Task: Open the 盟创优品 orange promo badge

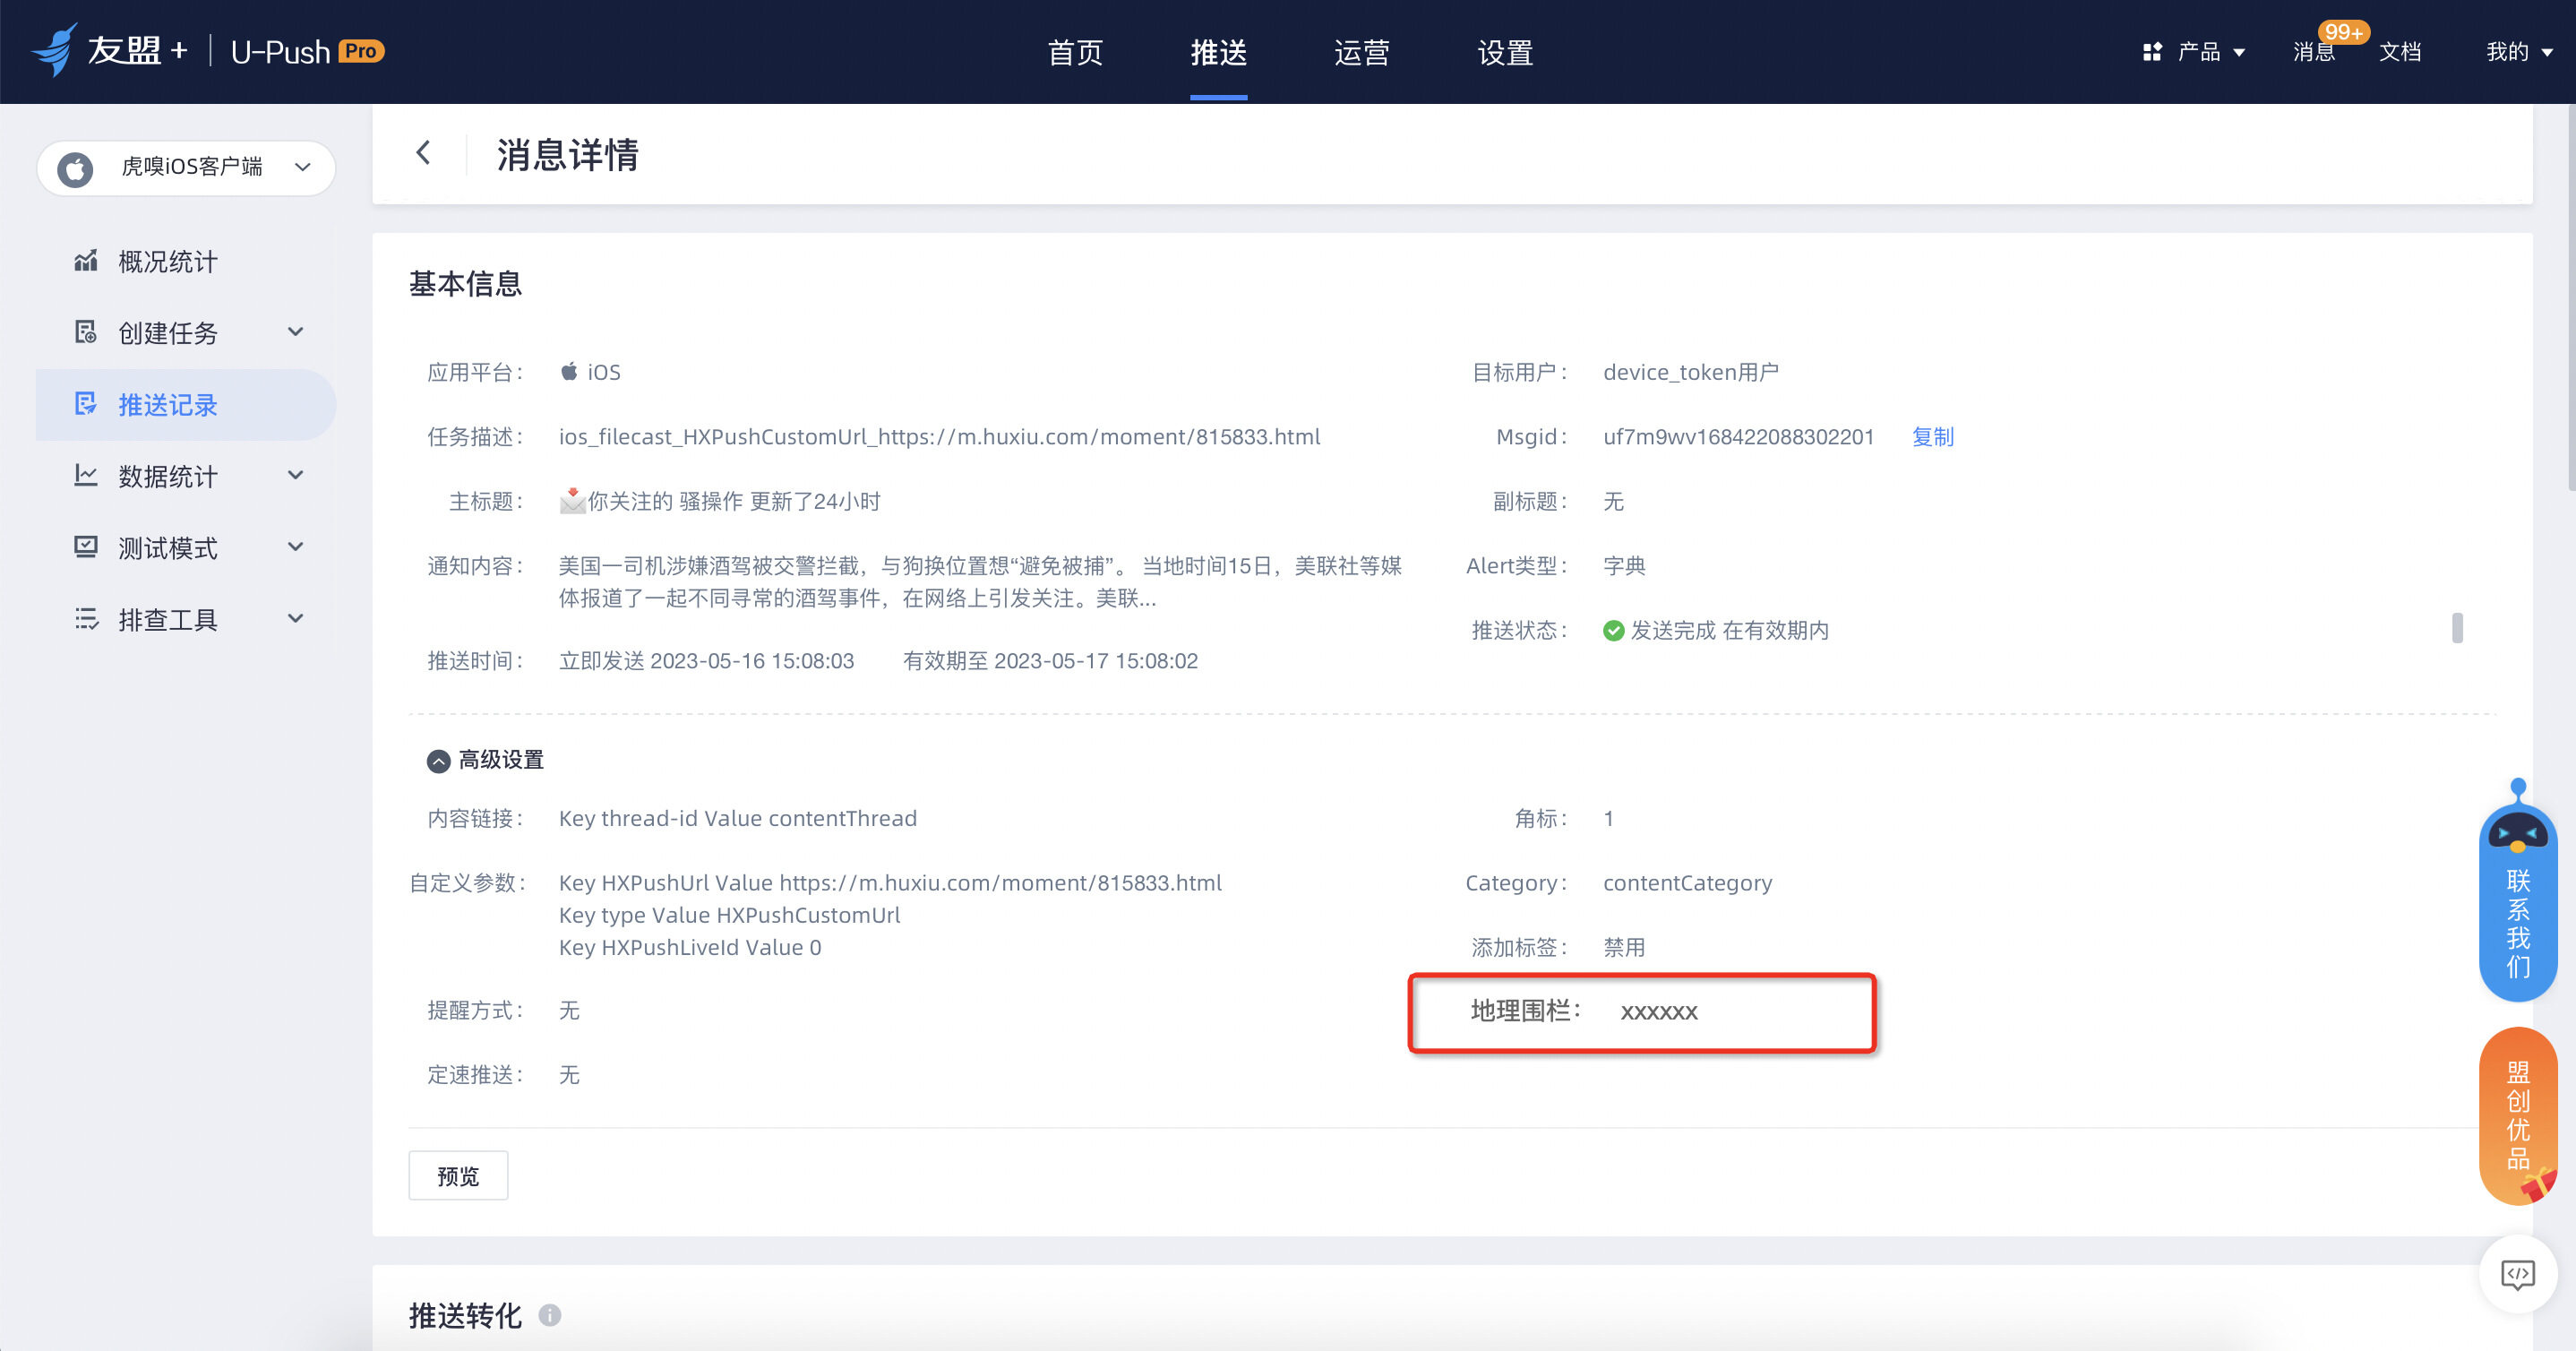Action: (2517, 1115)
